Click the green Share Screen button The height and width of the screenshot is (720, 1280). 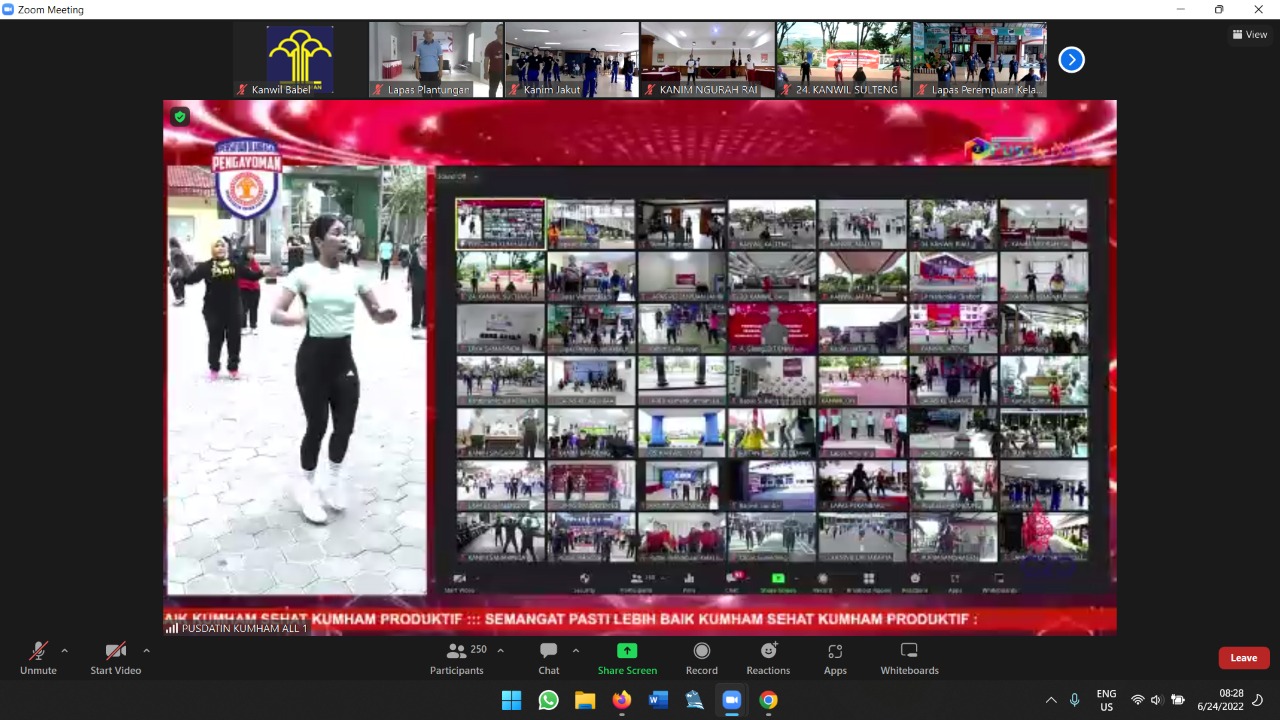tap(627, 658)
